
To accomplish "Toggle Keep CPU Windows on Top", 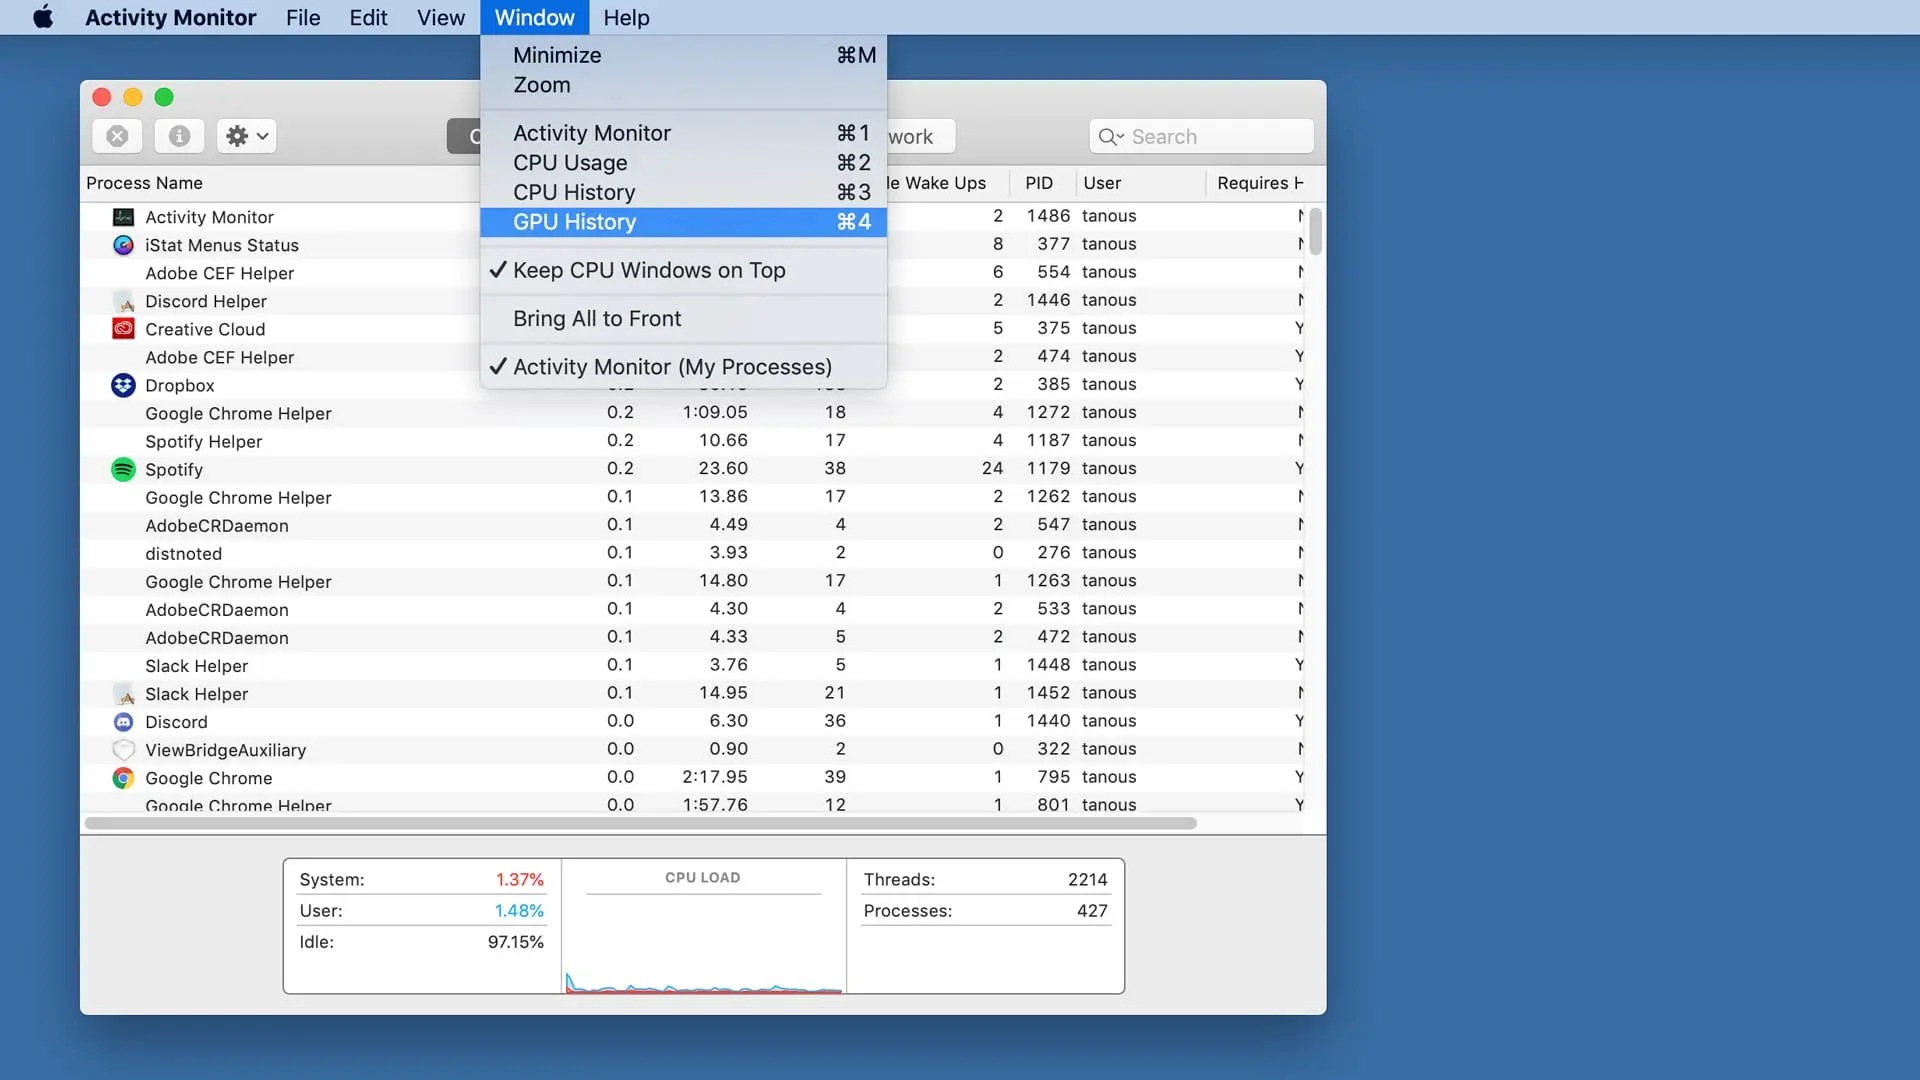I will (x=649, y=270).
